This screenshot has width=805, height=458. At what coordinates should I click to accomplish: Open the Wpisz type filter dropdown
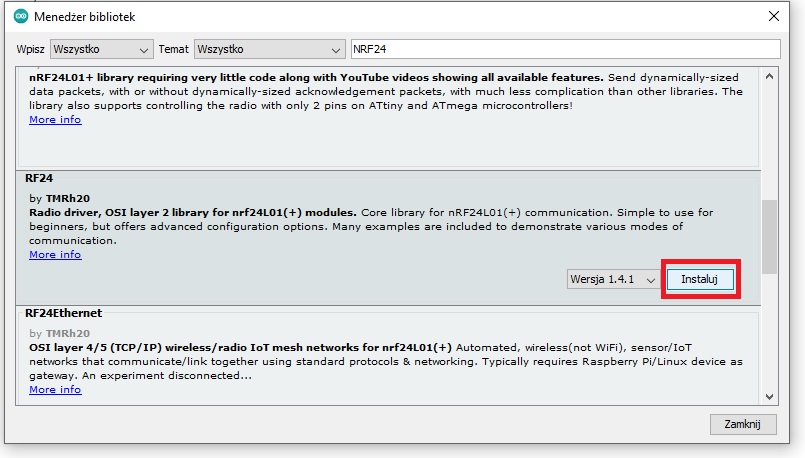tap(101, 49)
